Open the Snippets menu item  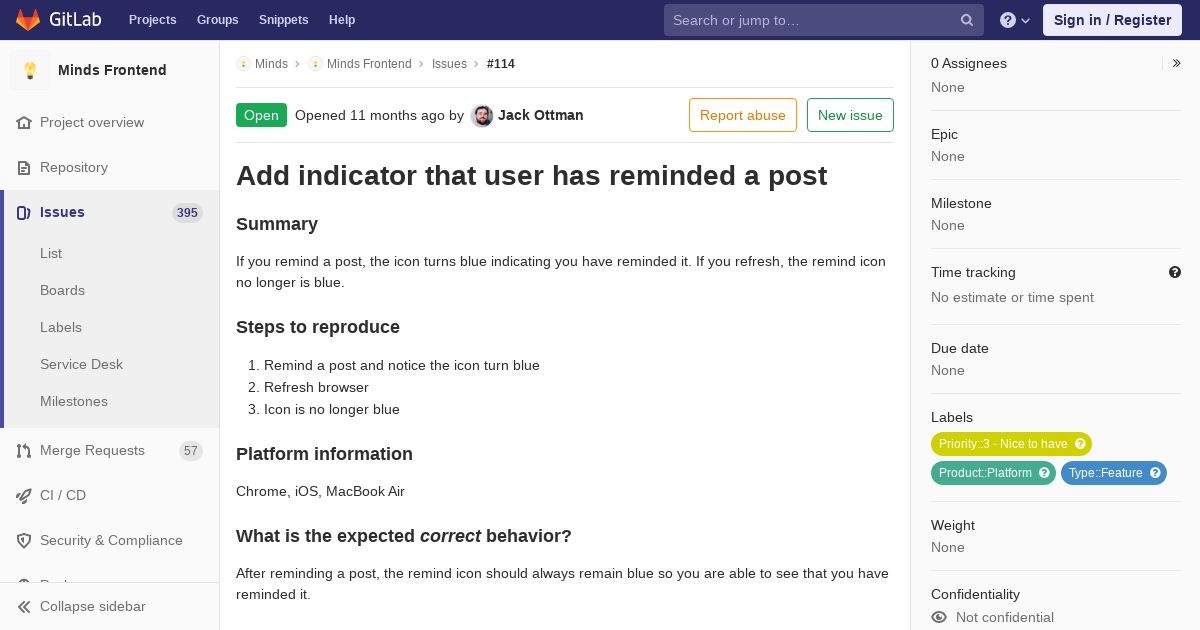pos(284,20)
